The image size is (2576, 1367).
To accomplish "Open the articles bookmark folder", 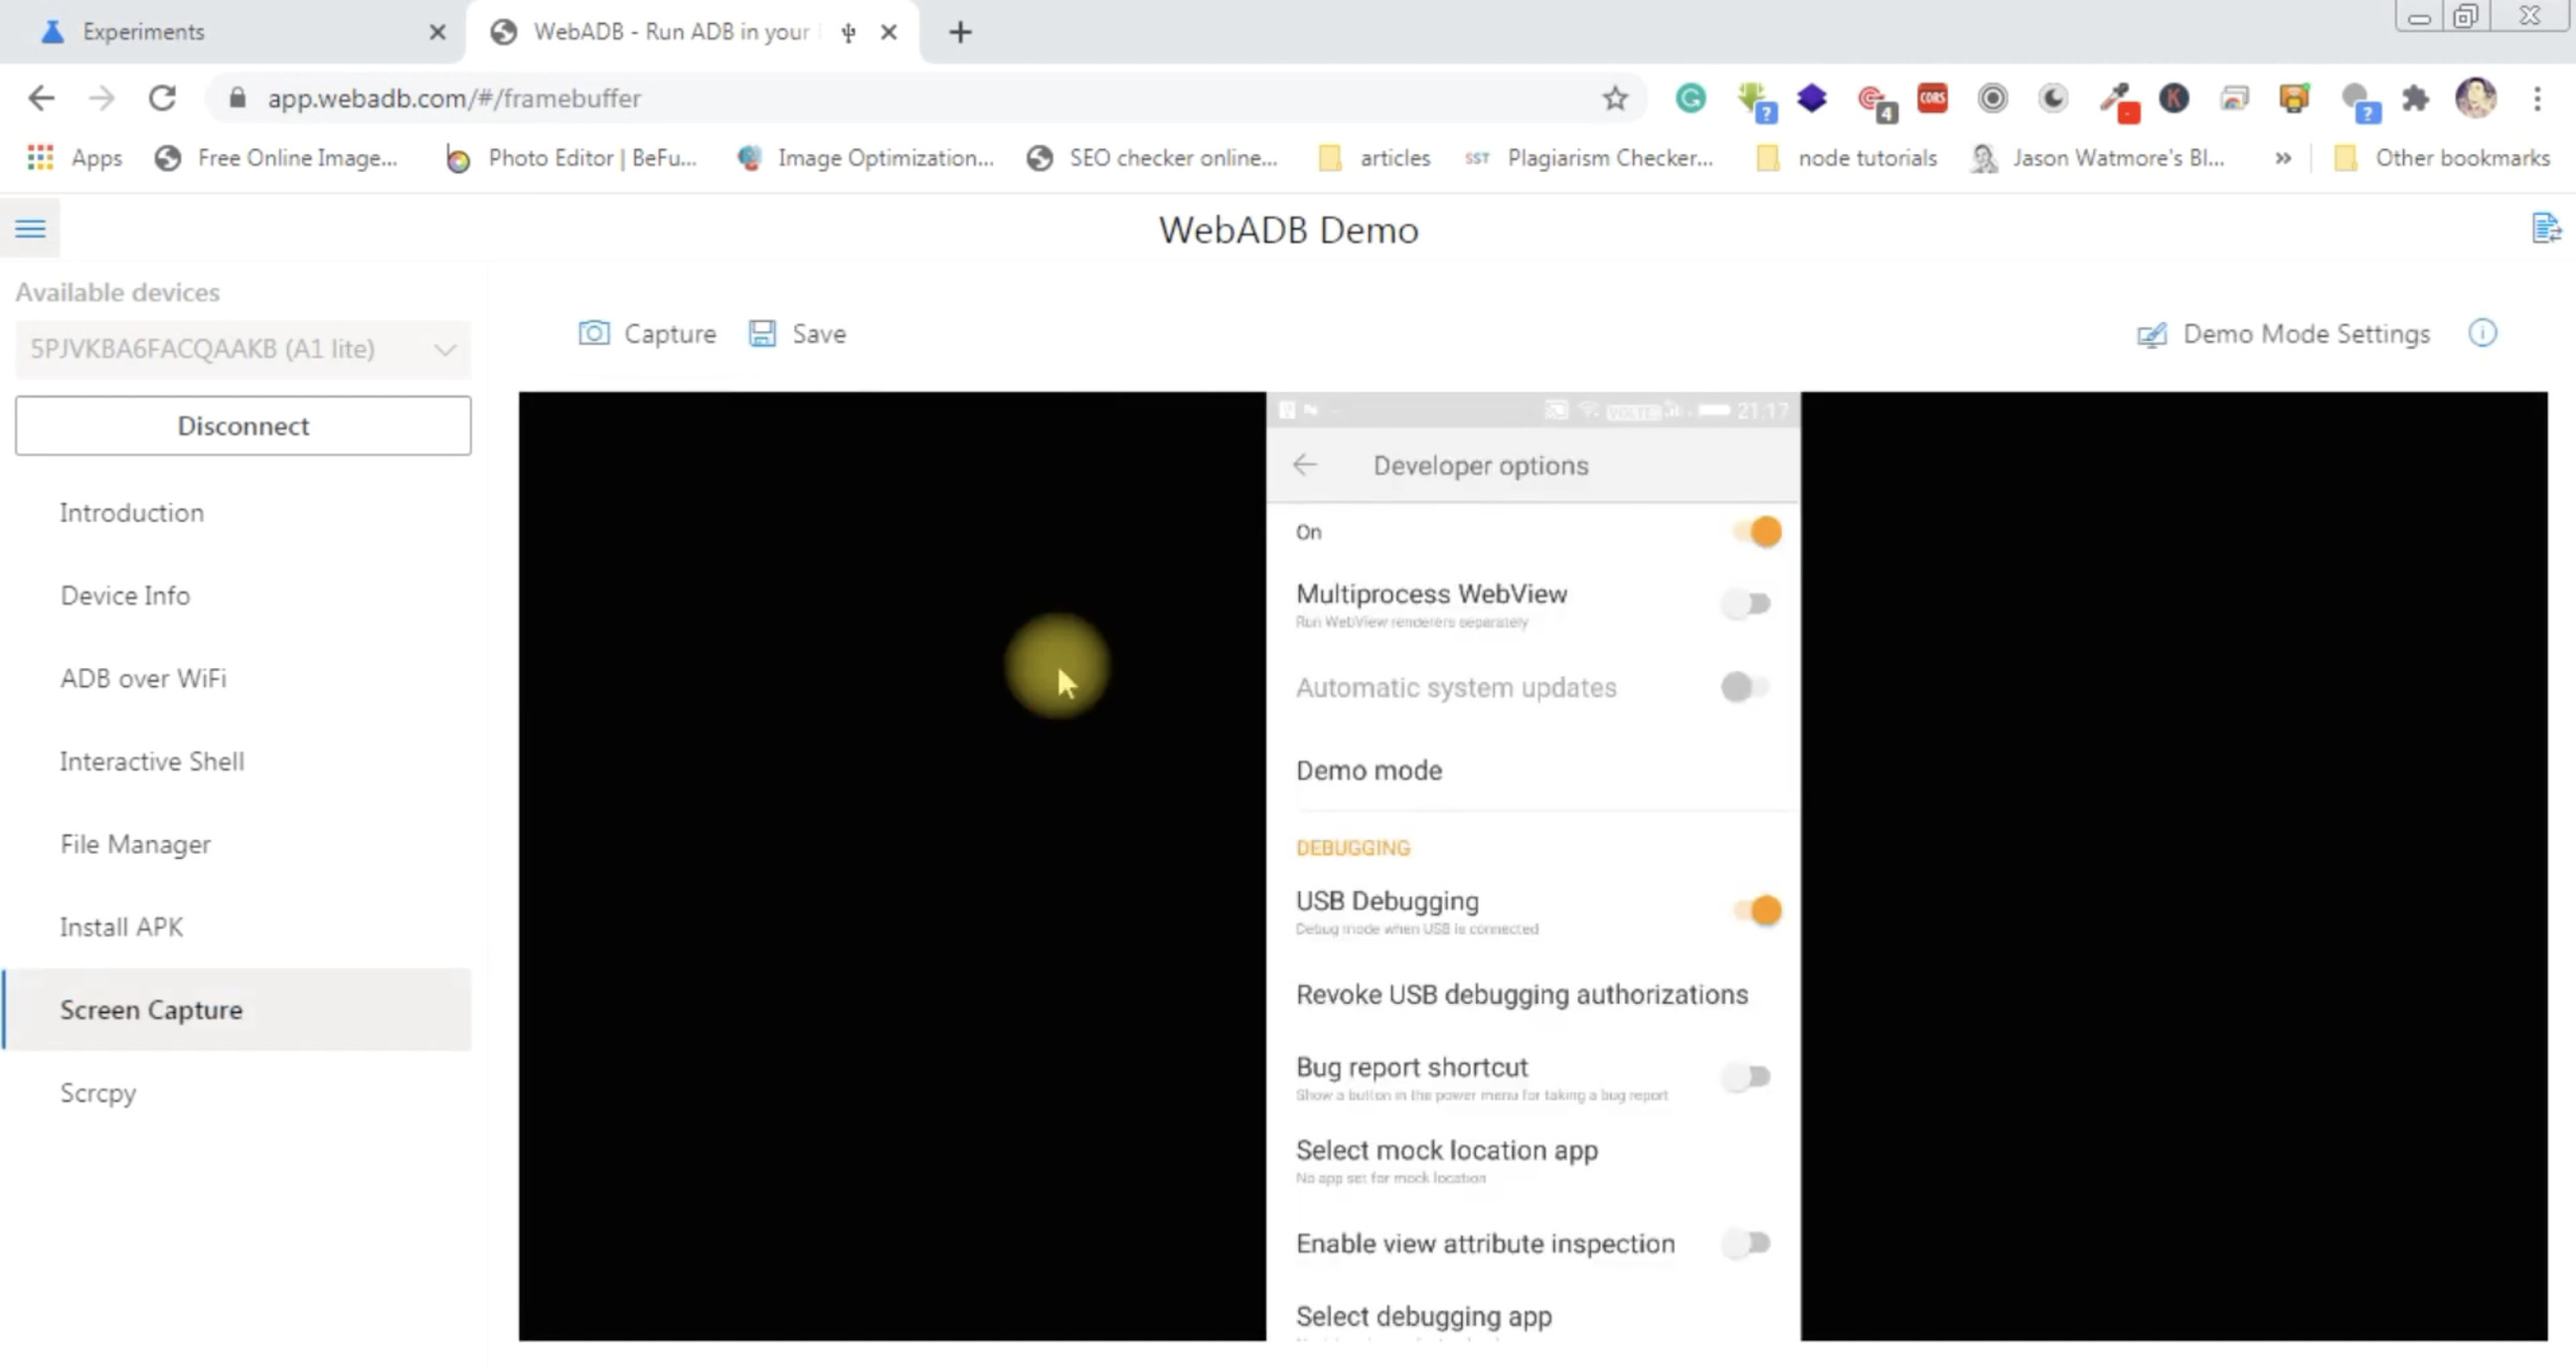I will click(x=1375, y=158).
